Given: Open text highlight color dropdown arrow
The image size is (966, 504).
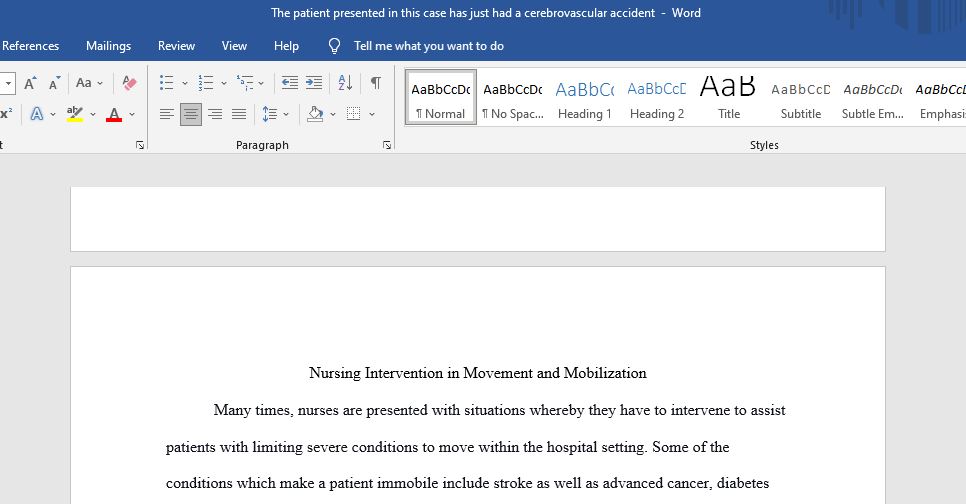Looking at the screenshot, I should tap(93, 114).
